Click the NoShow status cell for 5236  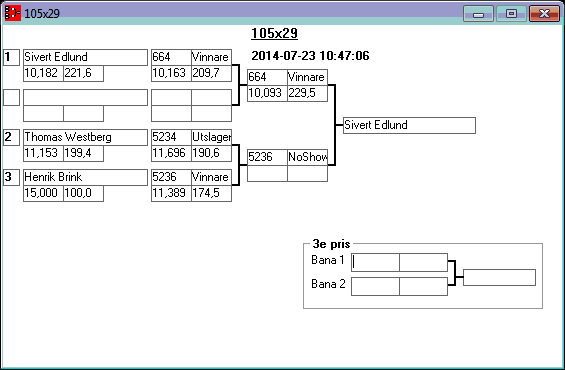(x=307, y=157)
